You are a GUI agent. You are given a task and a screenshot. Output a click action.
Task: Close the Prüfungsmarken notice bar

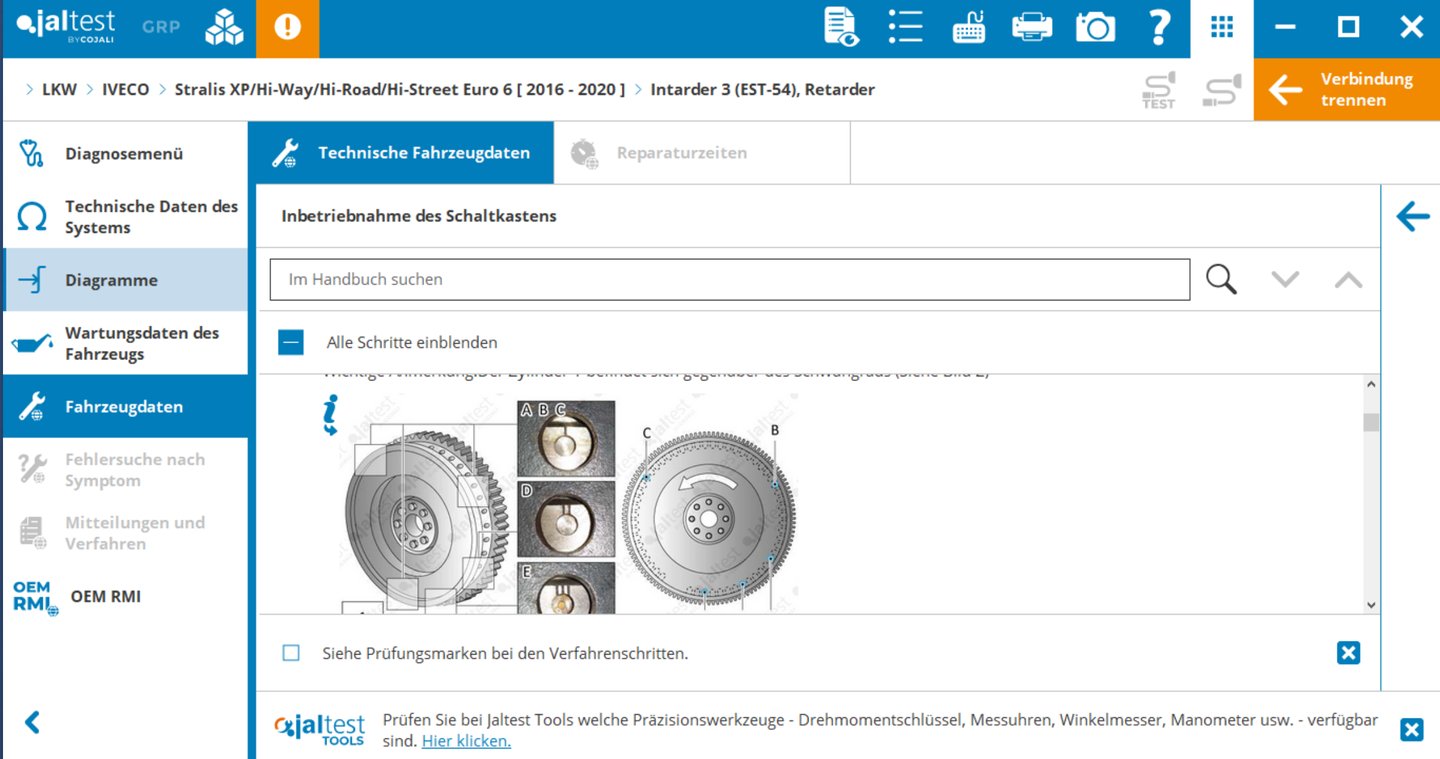coord(1348,653)
